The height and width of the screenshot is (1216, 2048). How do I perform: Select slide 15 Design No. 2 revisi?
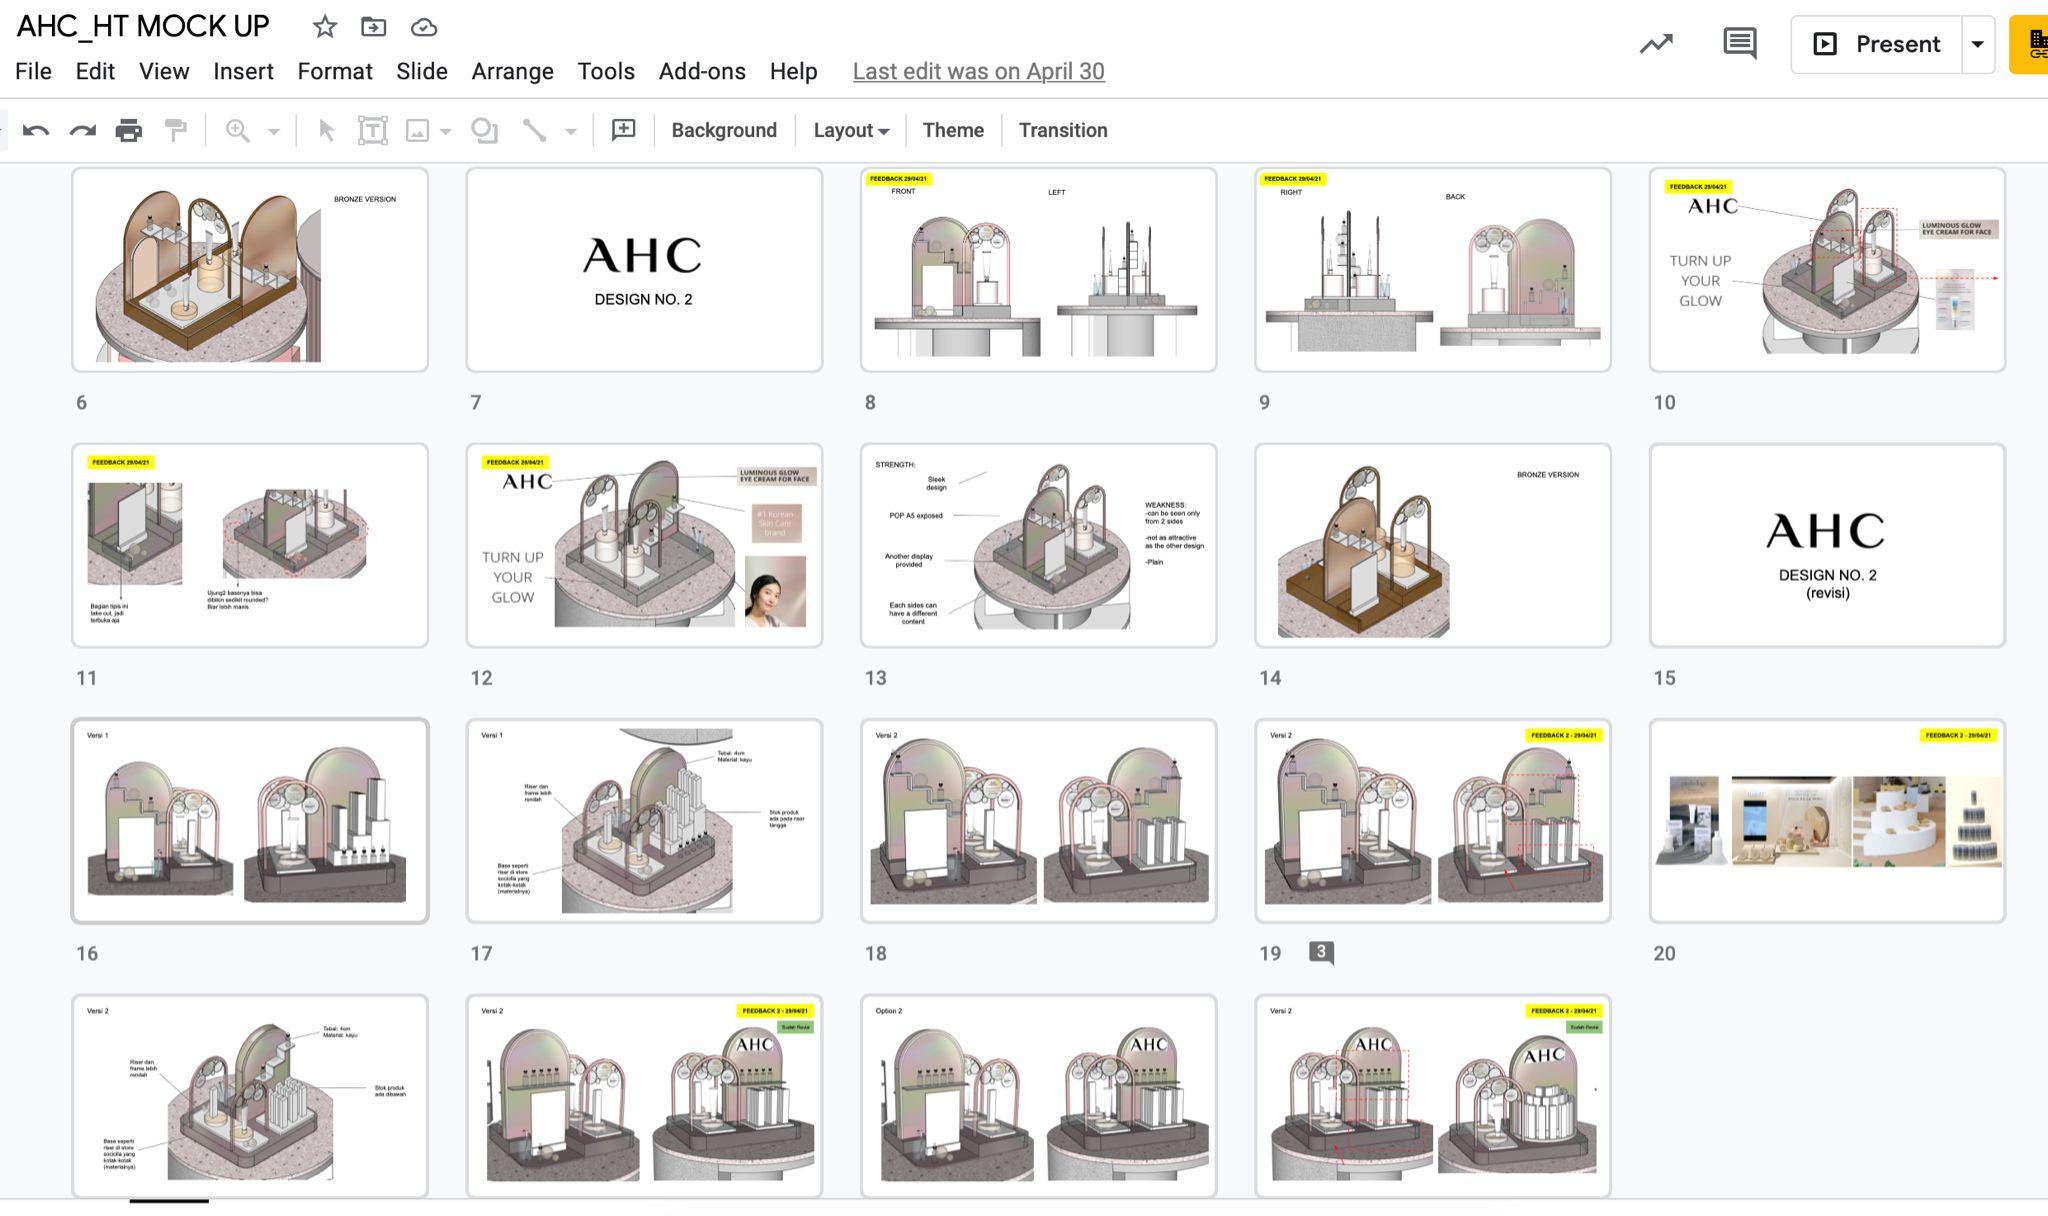click(1827, 545)
